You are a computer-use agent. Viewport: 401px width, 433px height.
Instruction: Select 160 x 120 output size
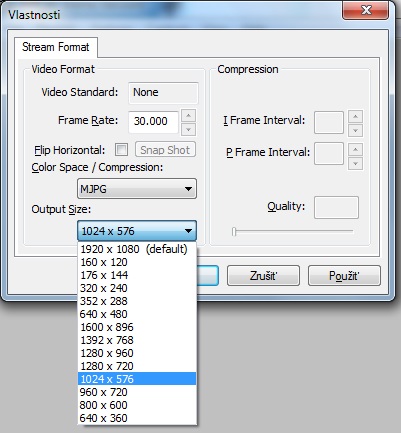(137, 262)
